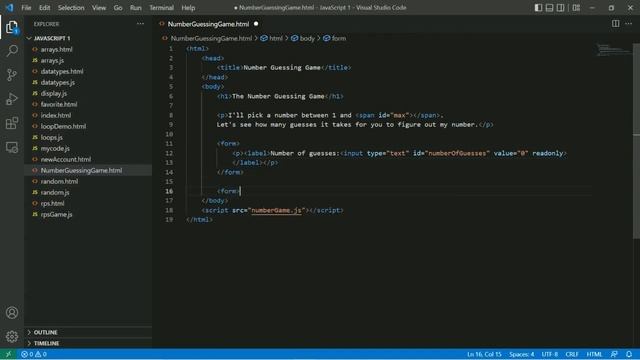
Task: Open mycode.js in explorer
Action: pos(55,149)
